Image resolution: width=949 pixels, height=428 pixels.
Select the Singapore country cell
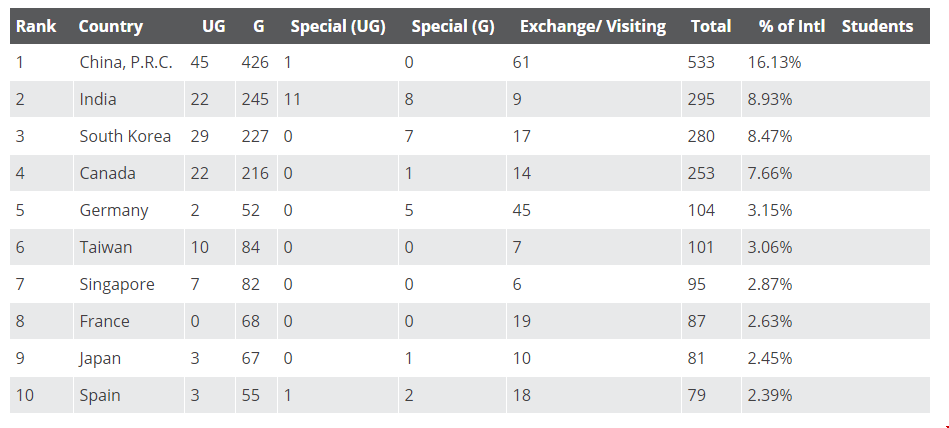click(x=117, y=285)
